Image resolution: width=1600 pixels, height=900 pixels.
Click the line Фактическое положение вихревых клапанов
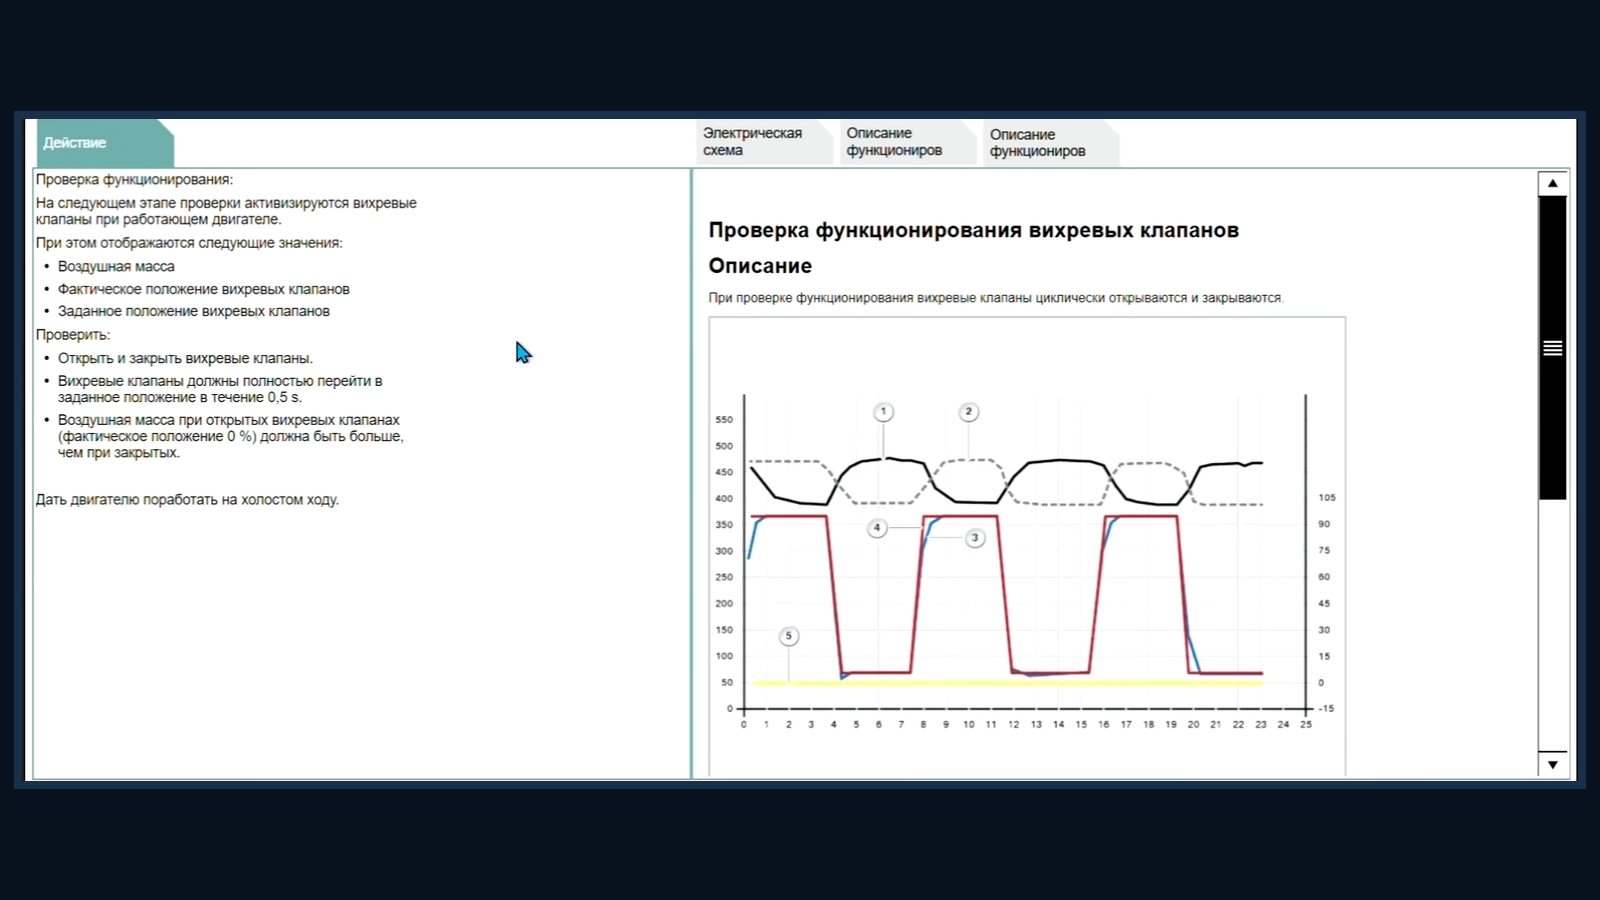pyautogui.click(x=203, y=289)
